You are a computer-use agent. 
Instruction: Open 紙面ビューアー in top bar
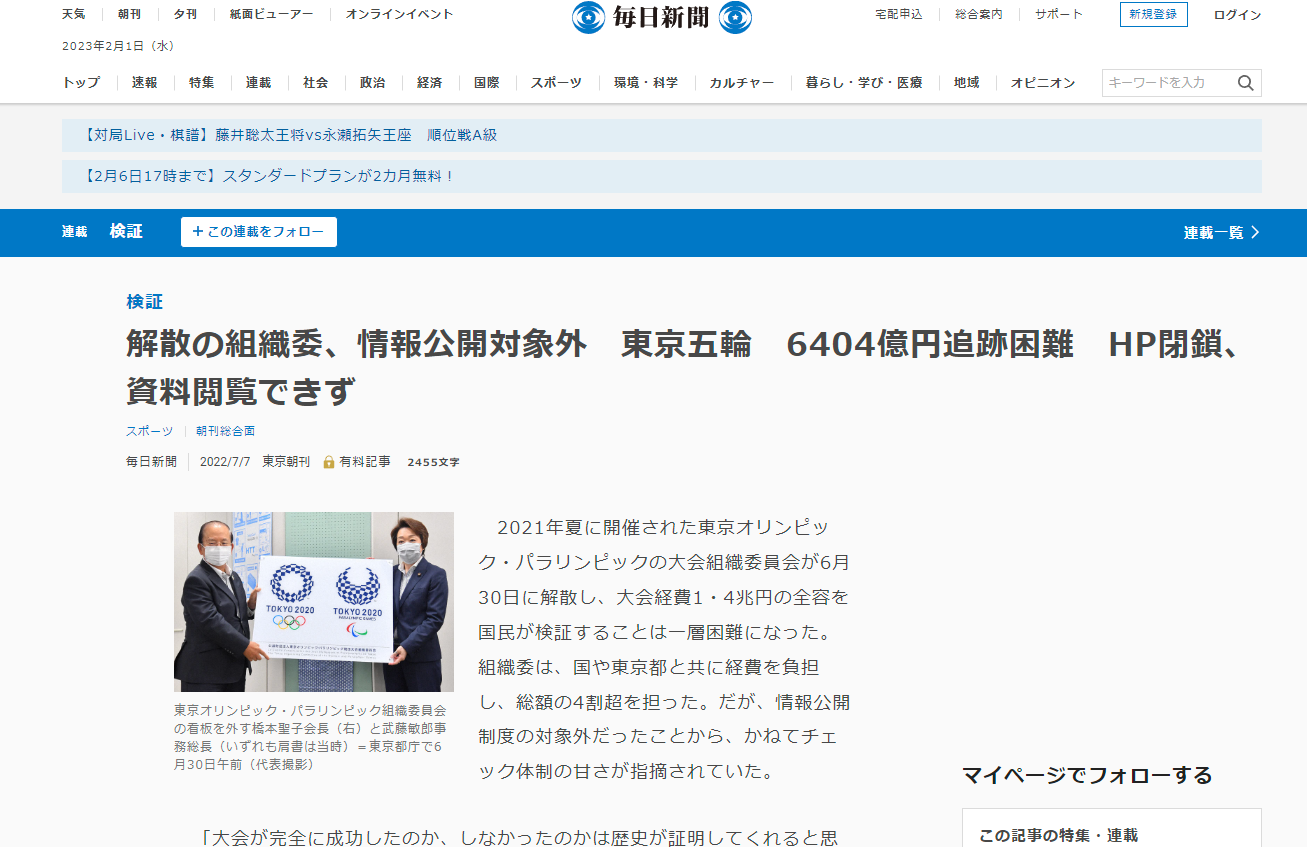point(271,14)
